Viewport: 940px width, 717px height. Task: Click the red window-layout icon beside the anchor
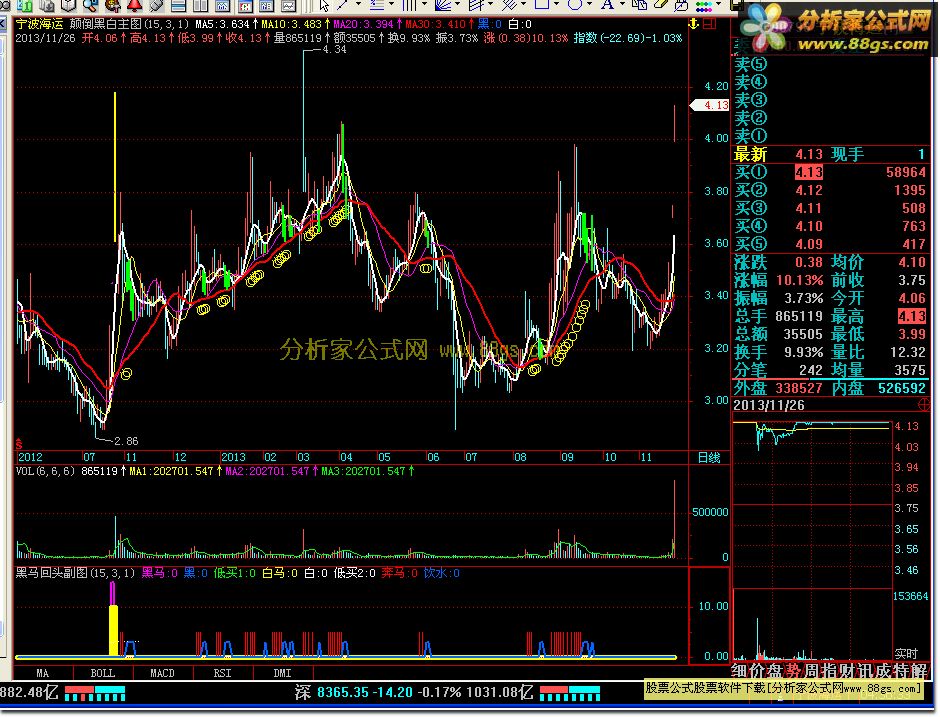tap(710, 24)
